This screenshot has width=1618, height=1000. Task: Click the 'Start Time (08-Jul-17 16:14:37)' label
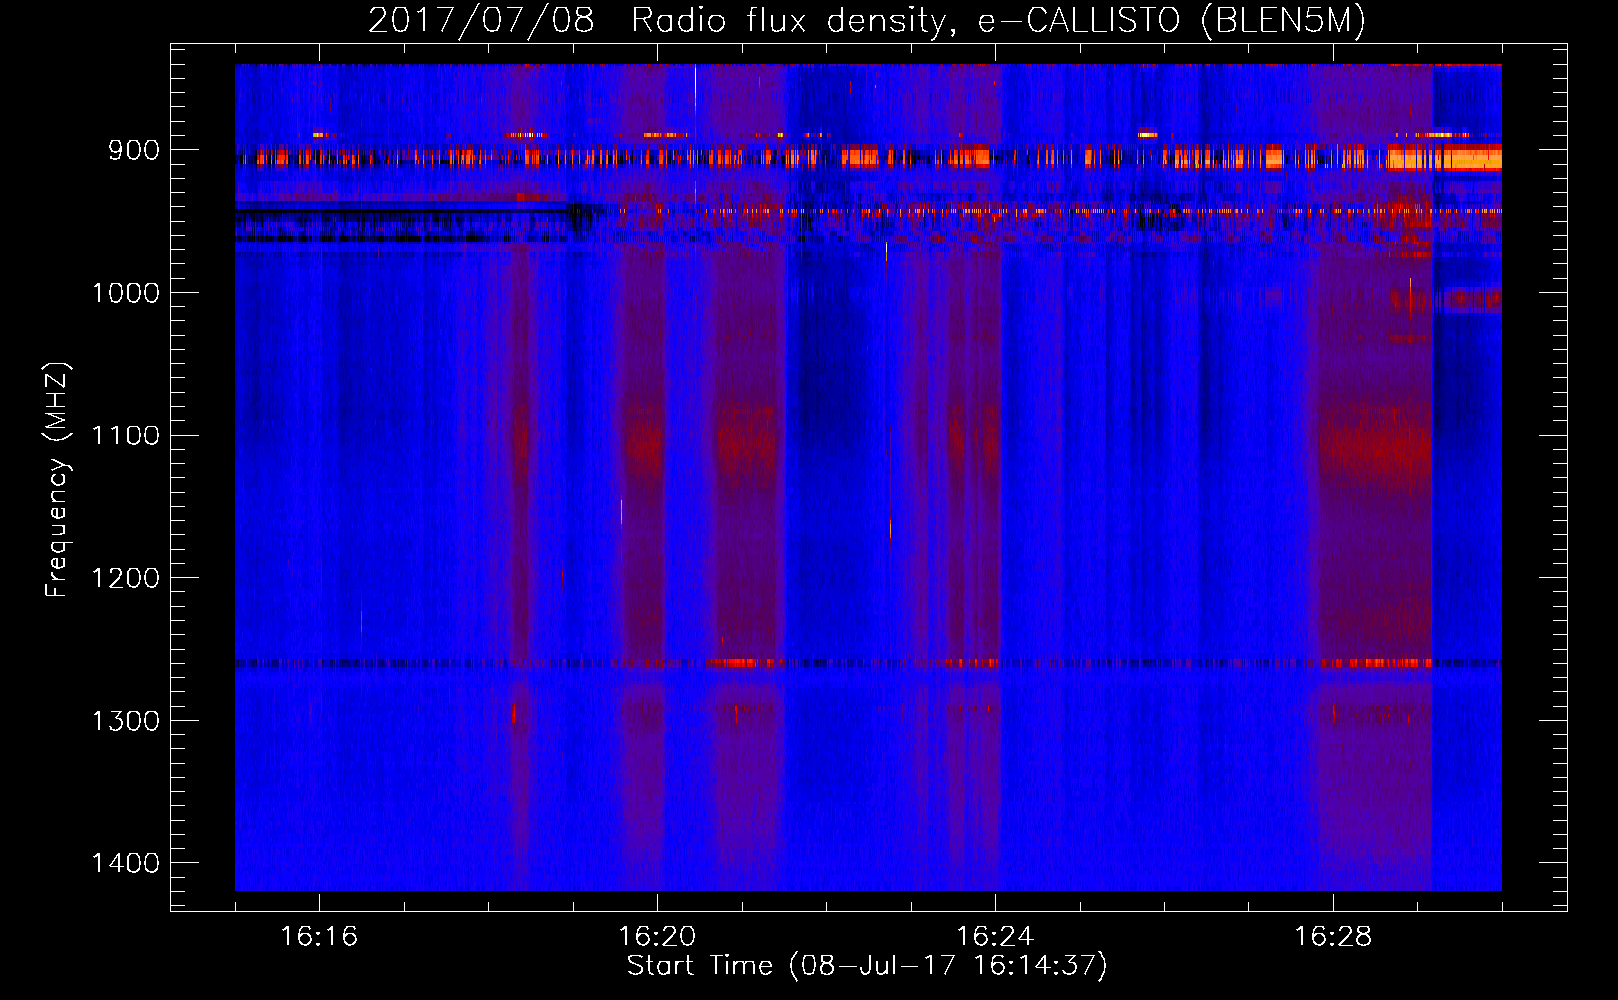click(x=867, y=966)
